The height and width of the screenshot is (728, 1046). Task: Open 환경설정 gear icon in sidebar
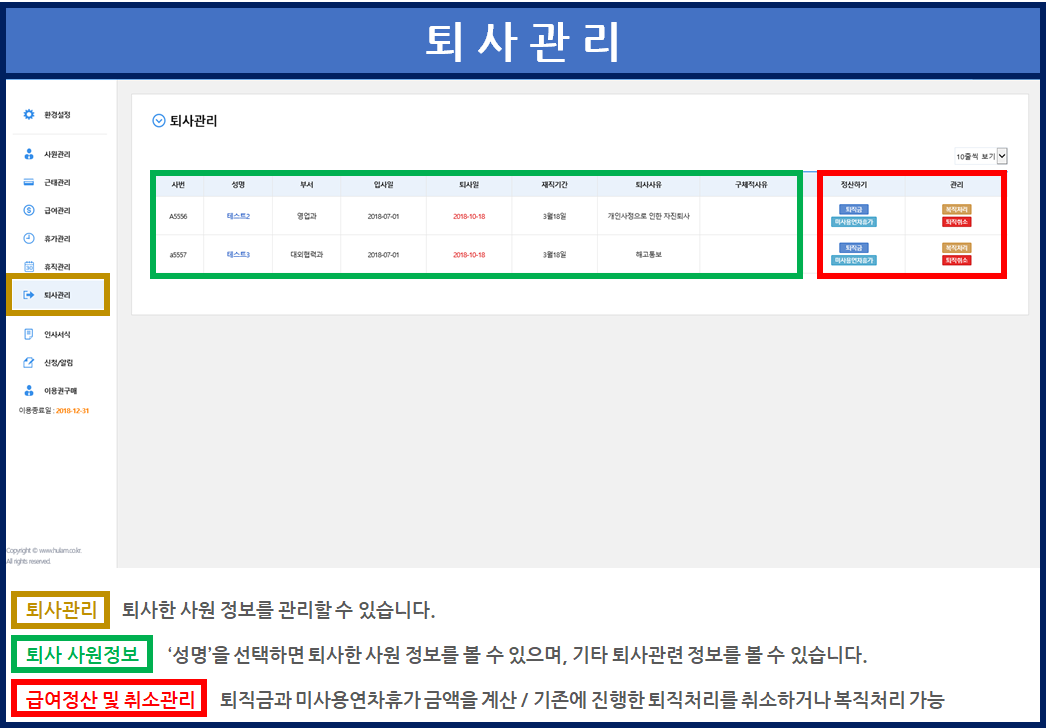29,115
